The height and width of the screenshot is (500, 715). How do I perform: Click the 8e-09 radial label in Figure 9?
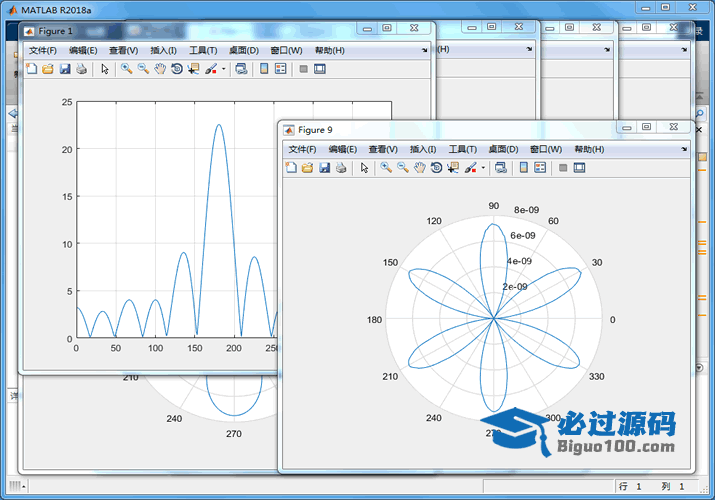[x=526, y=210]
